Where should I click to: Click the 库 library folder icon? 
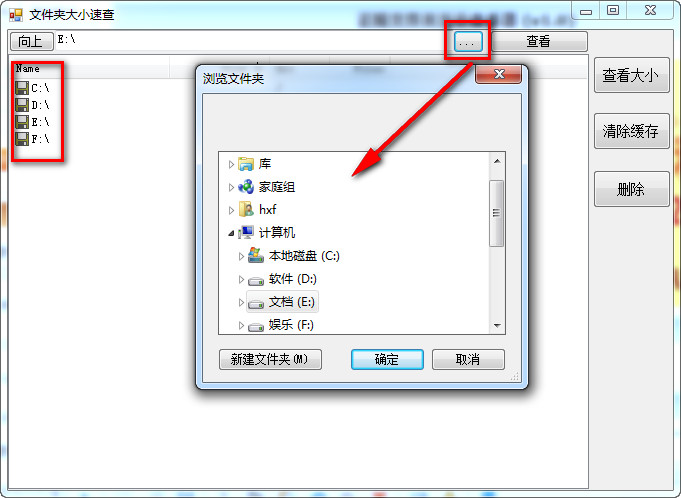(246, 164)
